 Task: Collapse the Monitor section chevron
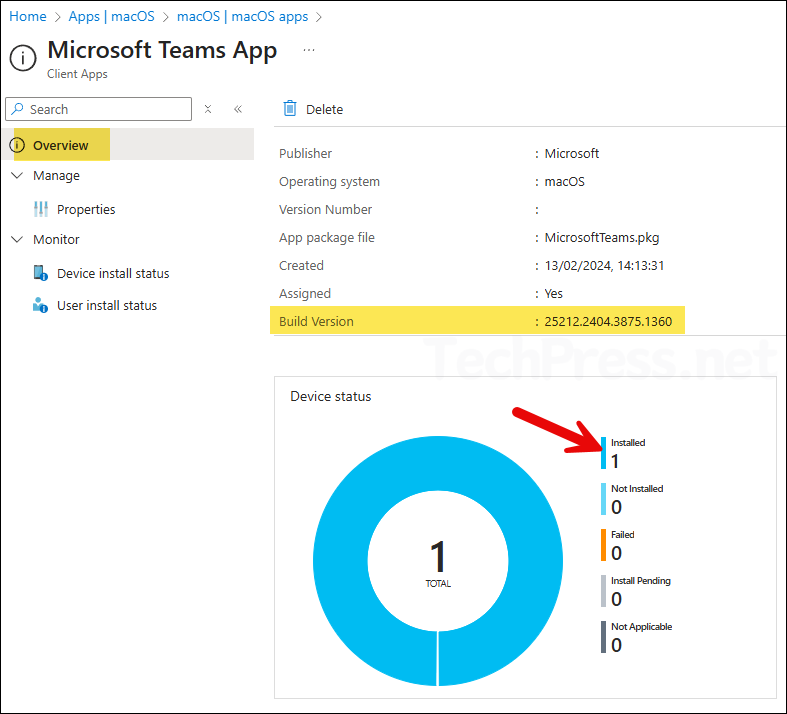pos(17,239)
